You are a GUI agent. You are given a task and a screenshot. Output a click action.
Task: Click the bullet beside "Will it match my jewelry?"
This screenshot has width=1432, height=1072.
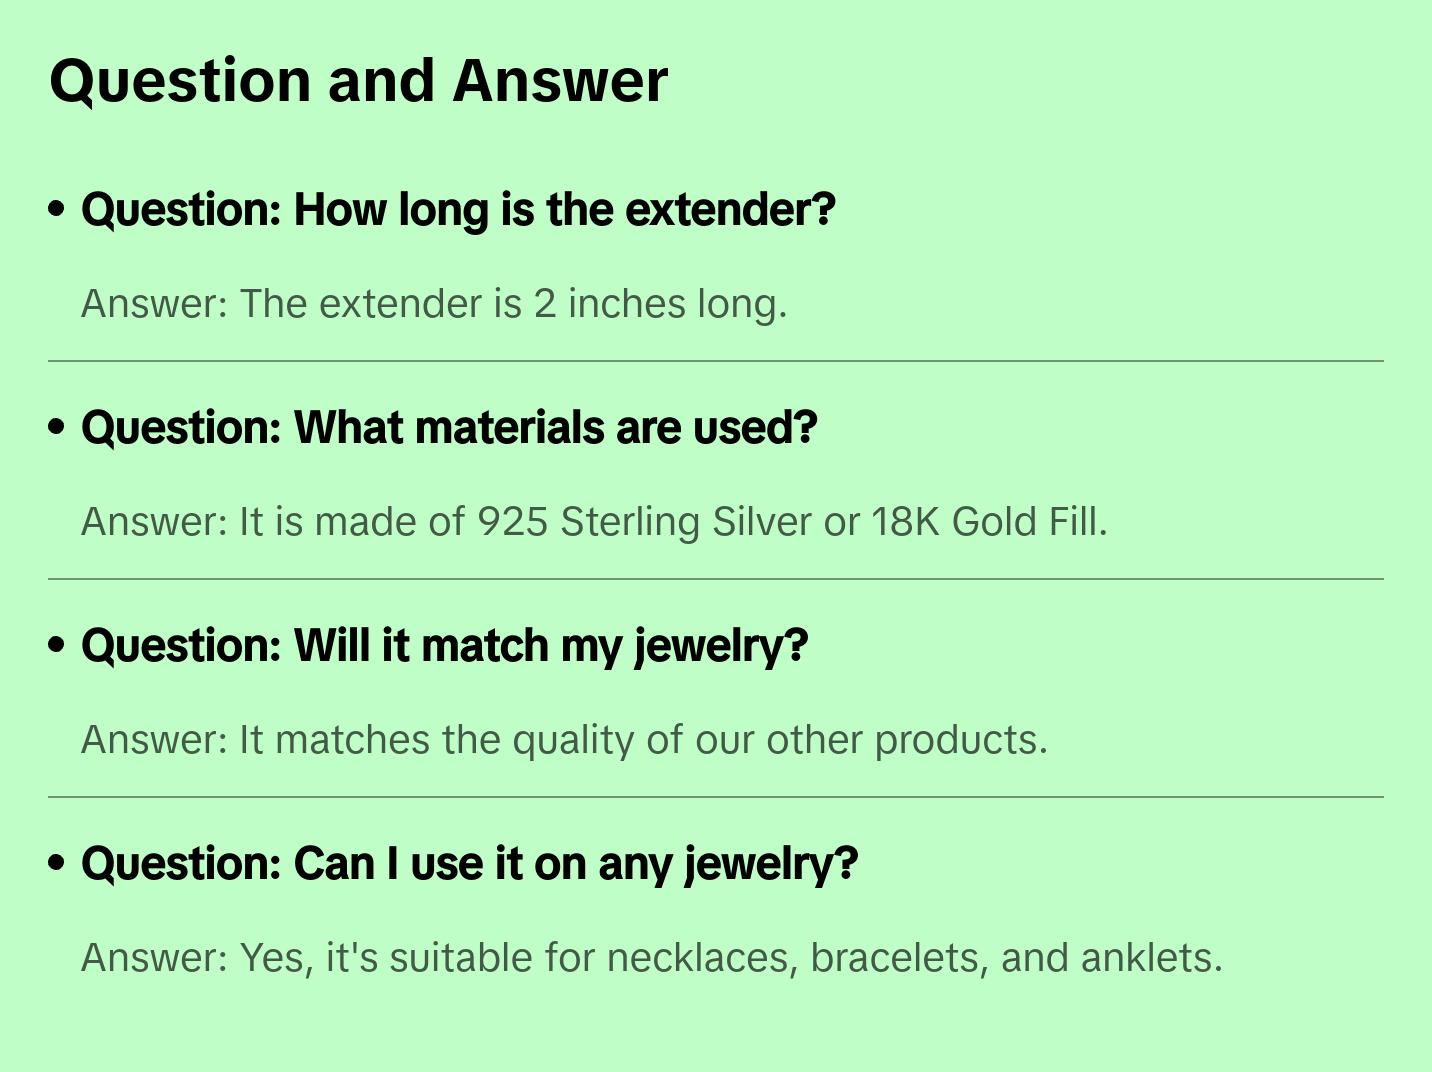[57, 645]
